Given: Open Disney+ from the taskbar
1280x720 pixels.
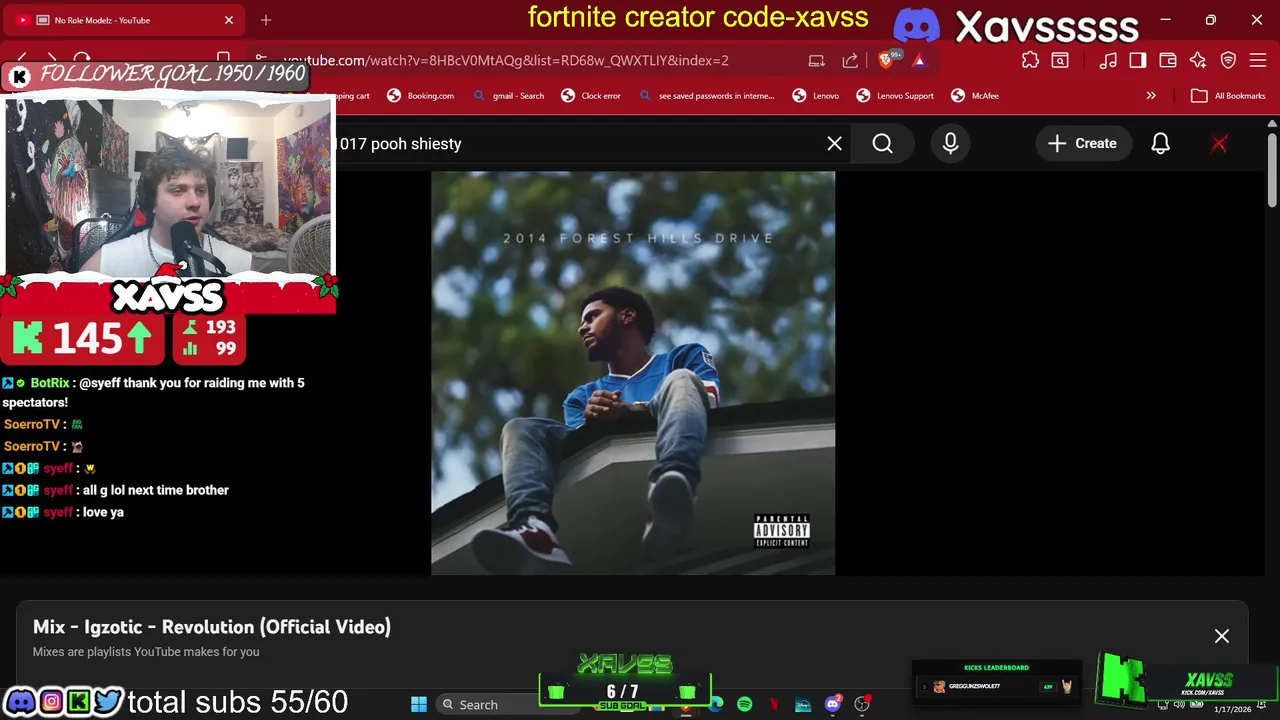Looking at the screenshot, I should pos(803,704).
